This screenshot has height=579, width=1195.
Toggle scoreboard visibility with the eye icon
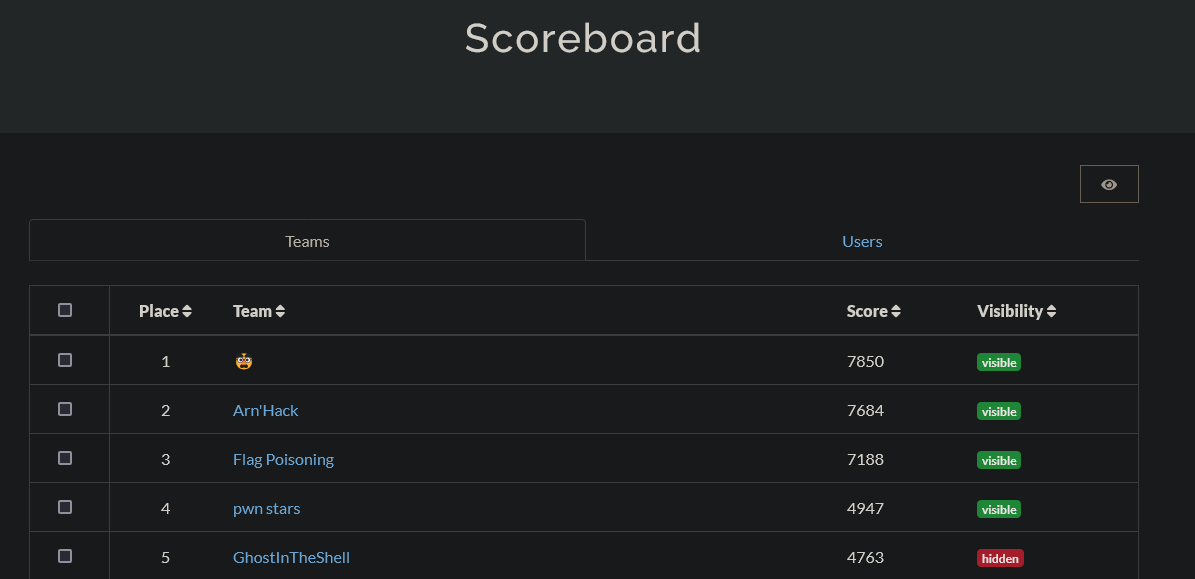[1108, 183]
